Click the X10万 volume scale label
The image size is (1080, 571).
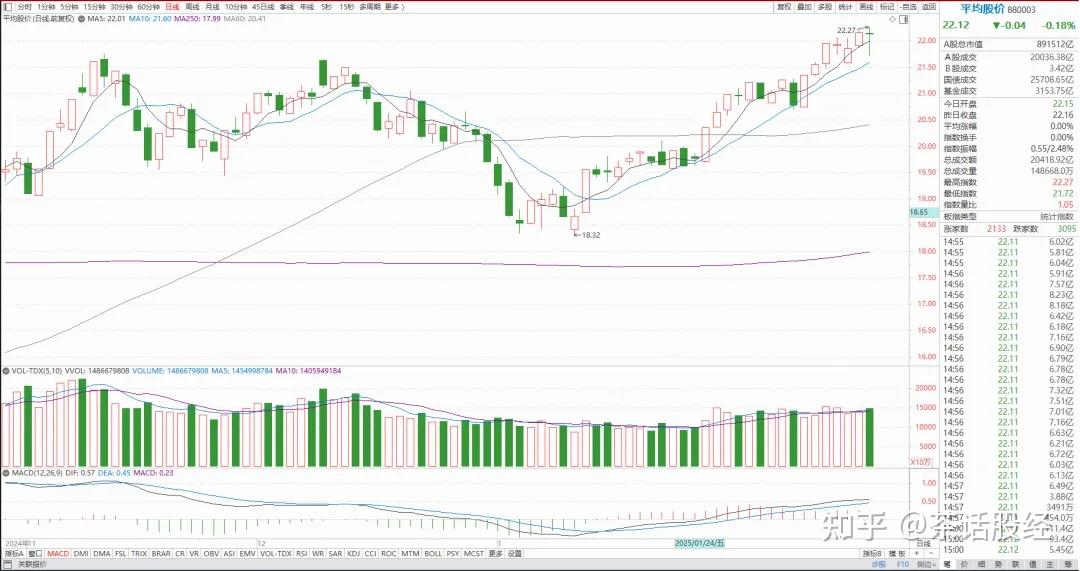click(x=920, y=462)
